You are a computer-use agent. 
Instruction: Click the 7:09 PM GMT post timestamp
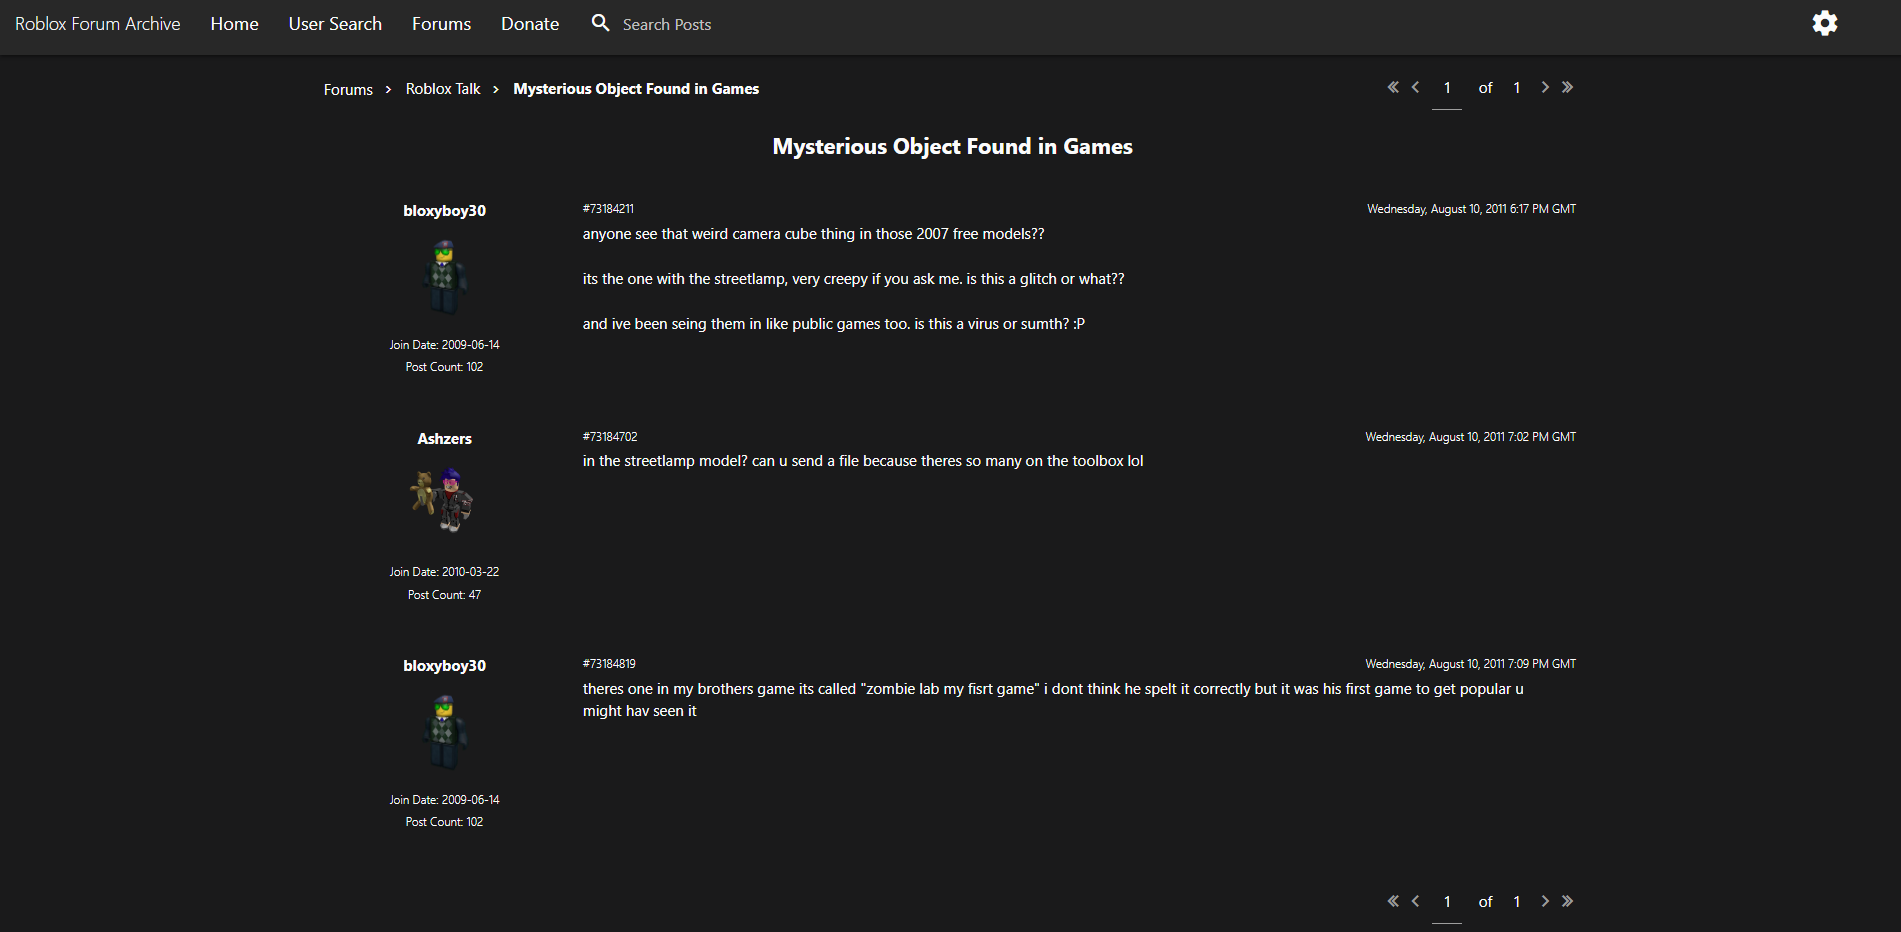click(x=1470, y=664)
